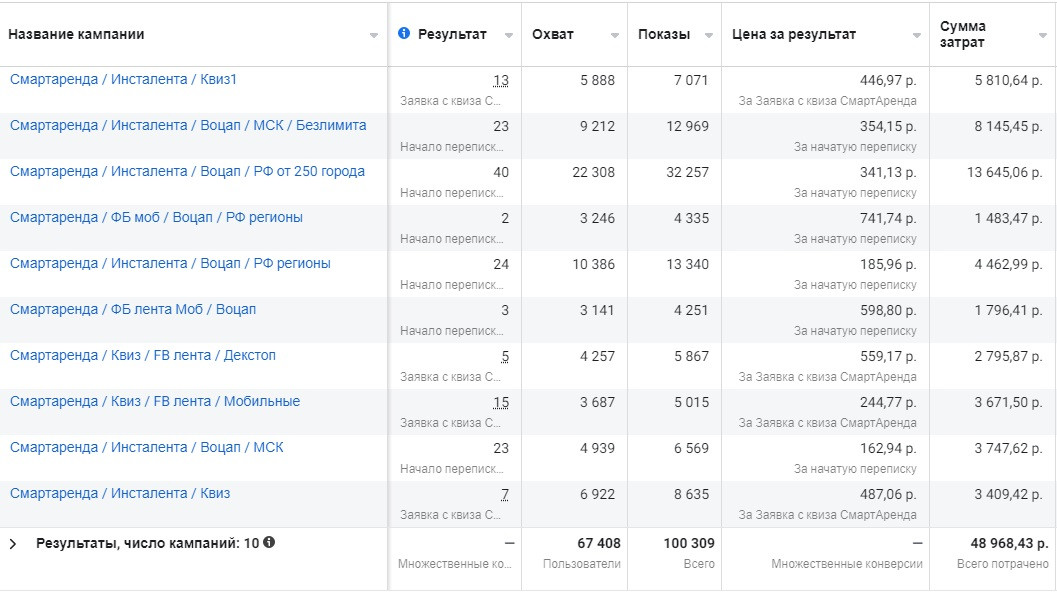The height and width of the screenshot is (593, 1057).
Task: Select the cost per result 598,80 р.
Action: (888, 311)
